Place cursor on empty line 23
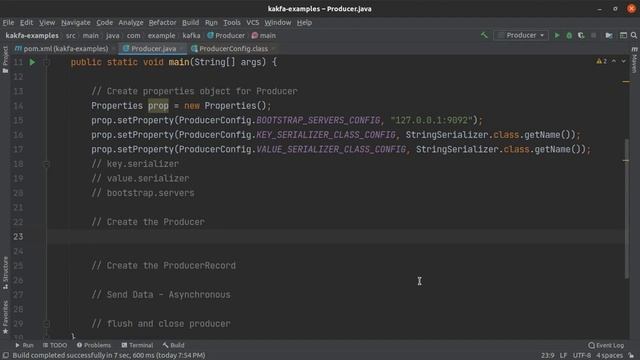Screen dimensions: 640x360 pyautogui.click(x=335, y=236)
